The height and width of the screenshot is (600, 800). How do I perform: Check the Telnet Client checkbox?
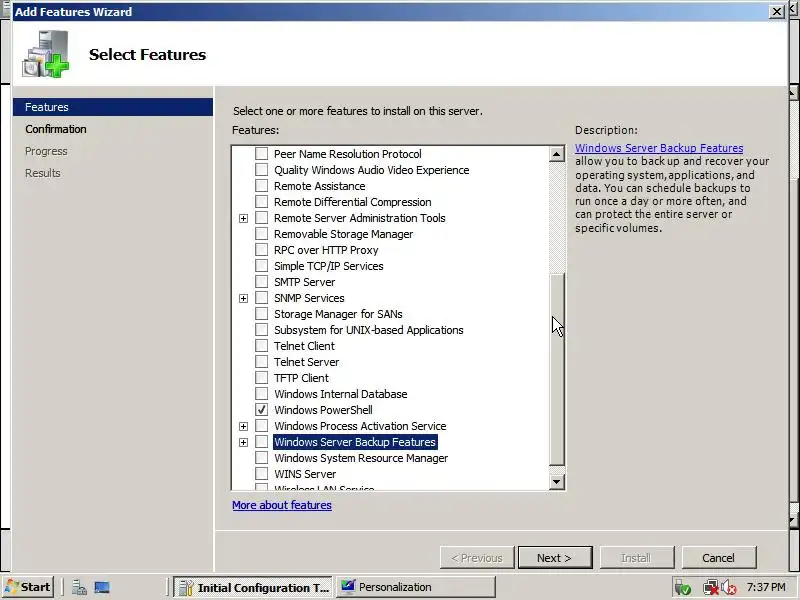click(261, 345)
